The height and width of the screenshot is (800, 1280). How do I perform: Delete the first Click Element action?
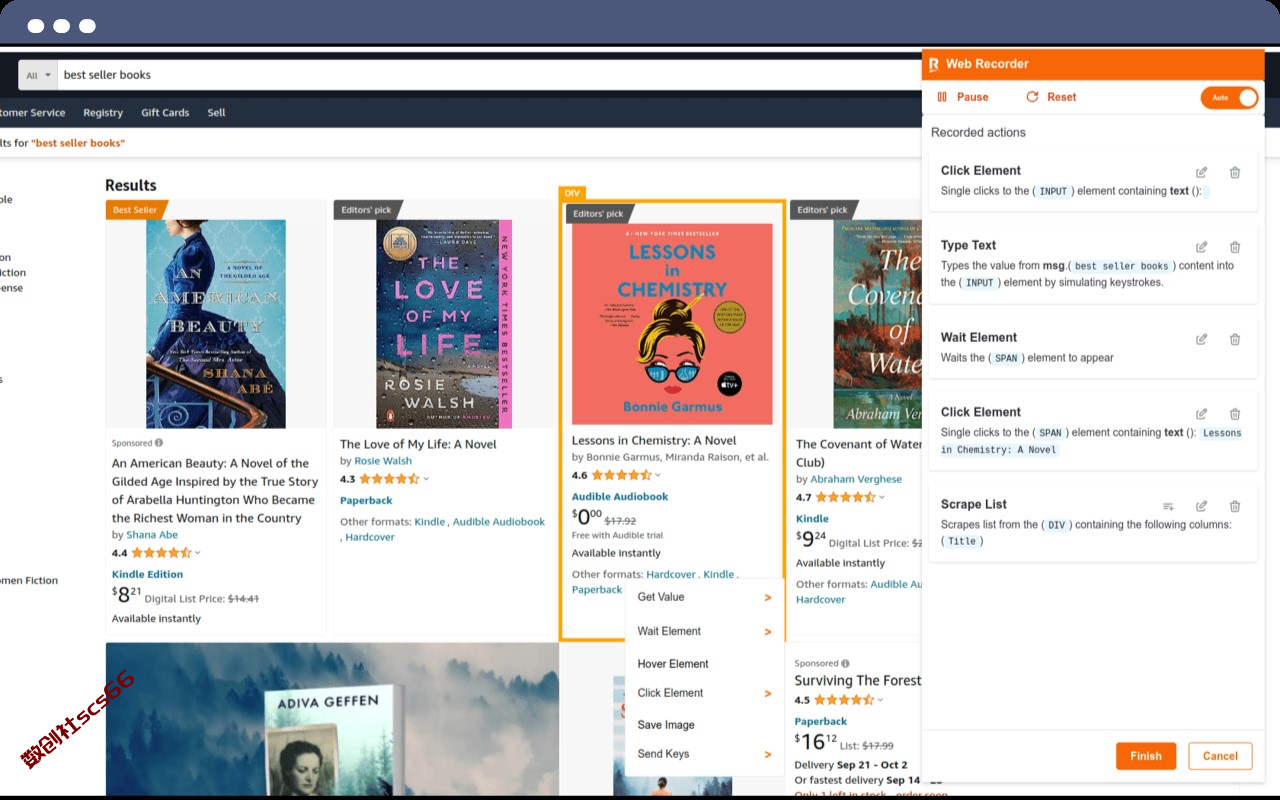pyautogui.click(x=1235, y=172)
